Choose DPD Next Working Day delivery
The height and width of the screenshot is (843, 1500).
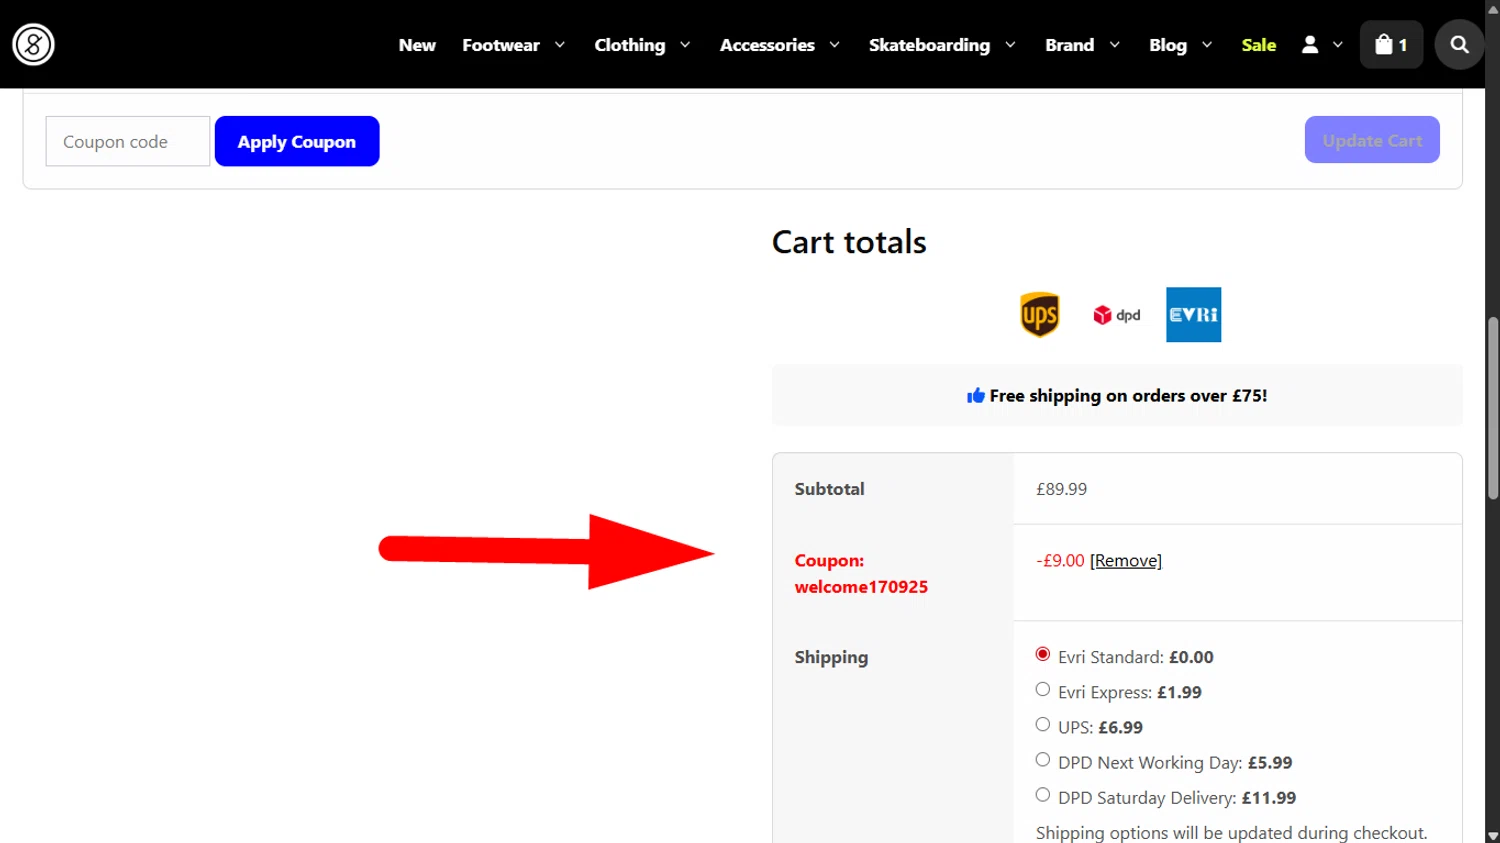tap(1043, 759)
